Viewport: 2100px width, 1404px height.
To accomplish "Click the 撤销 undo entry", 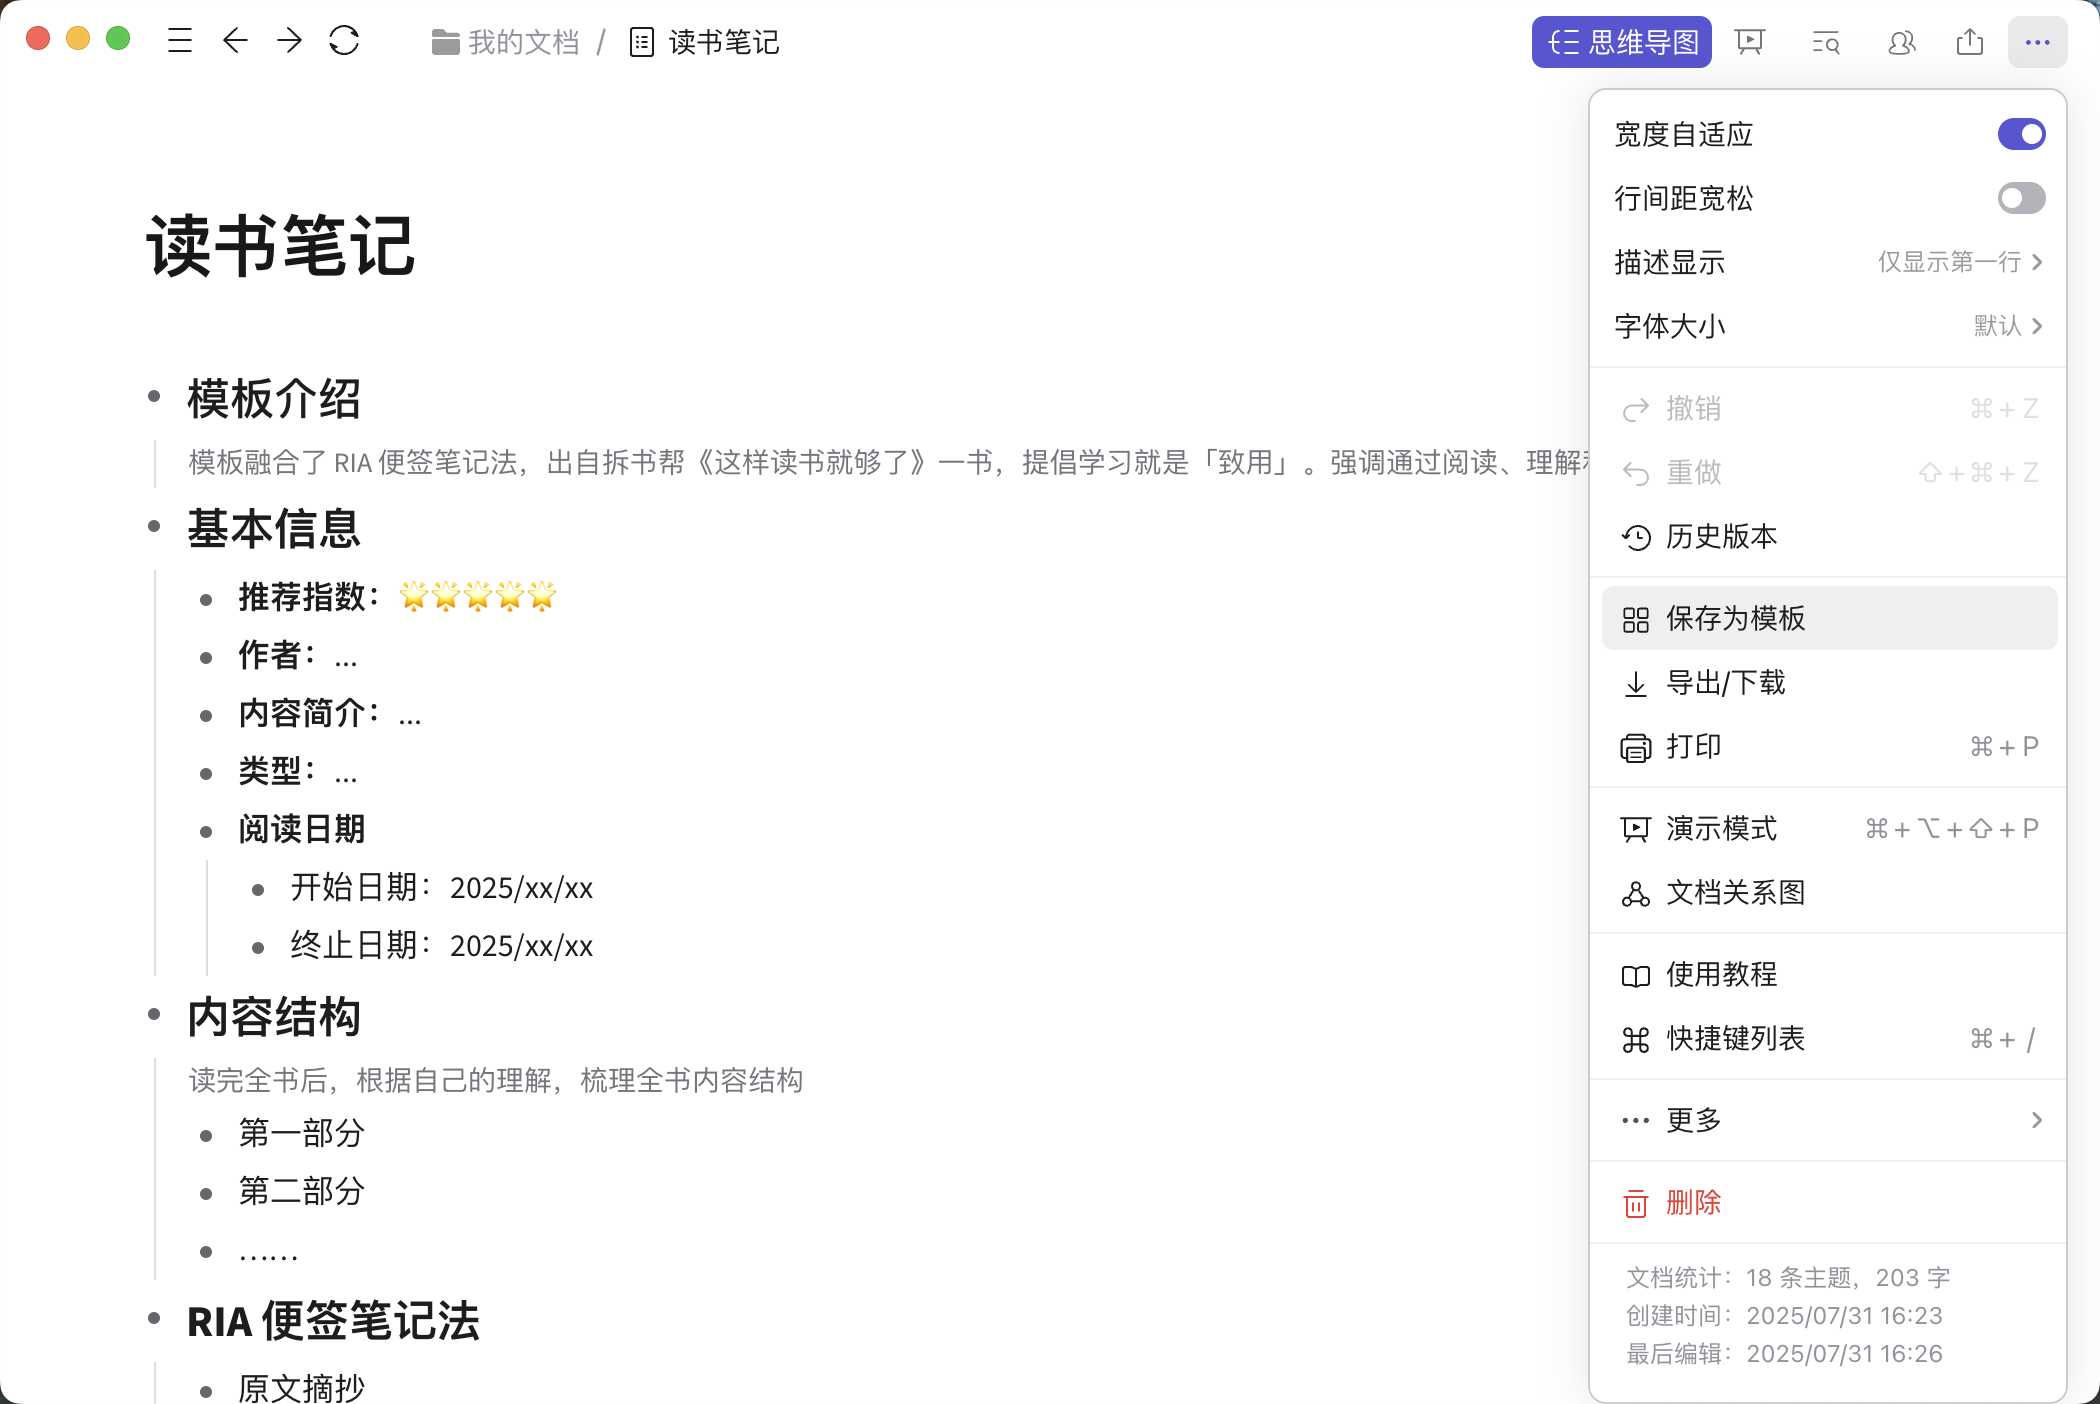I will (1828, 408).
